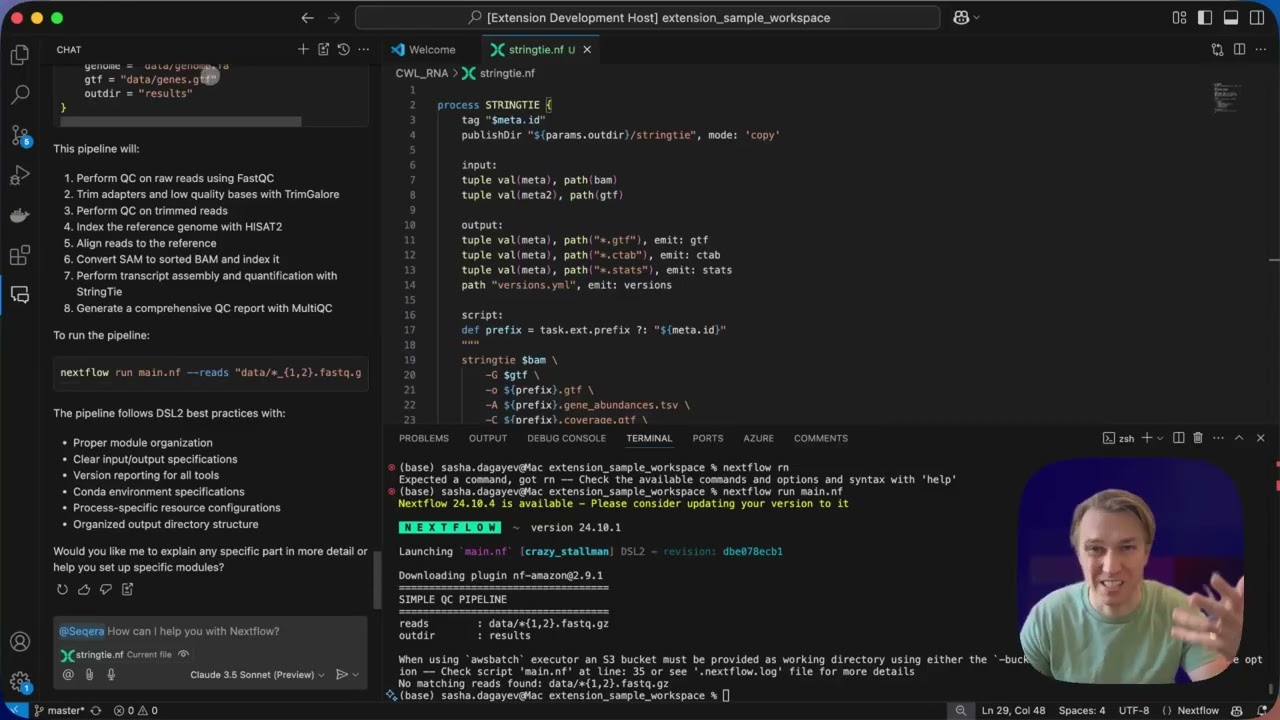Click CWL_RNA breadcrumb folder
The width and height of the screenshot is (1280, 720).
click(x=421, y=73)
